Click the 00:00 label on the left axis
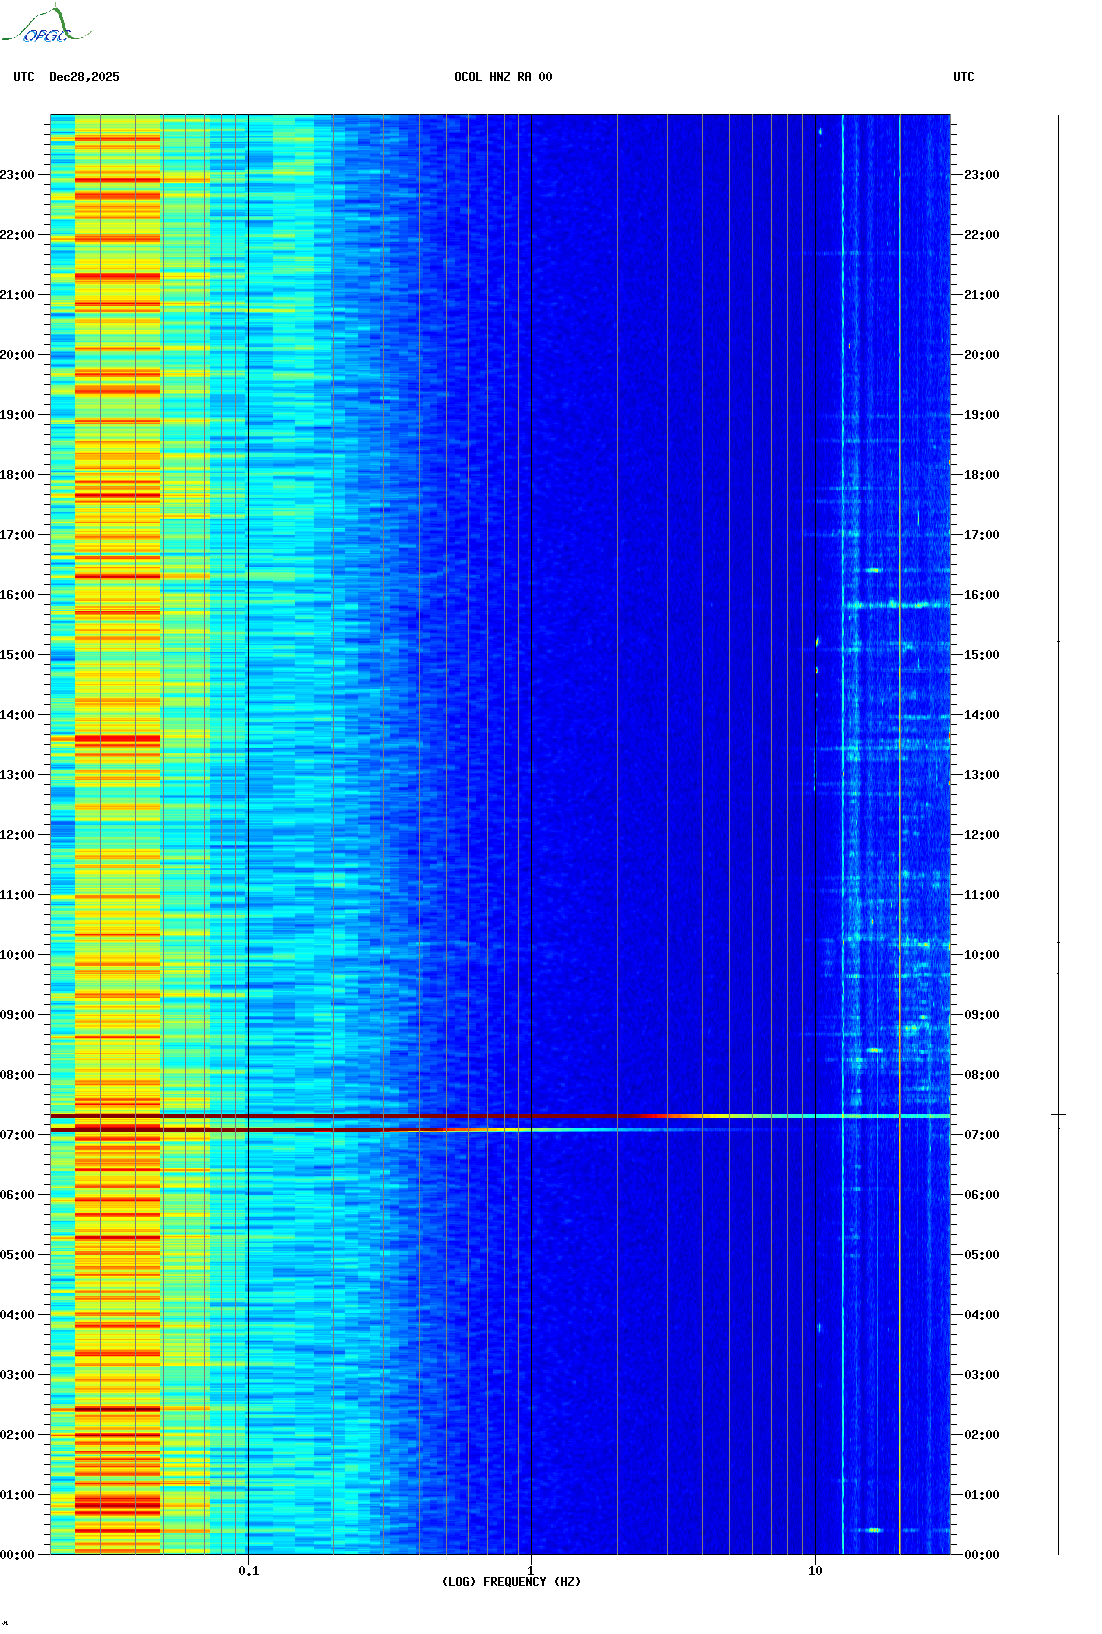This screenshot has height=1634, width=1102. click(18, 1555)
